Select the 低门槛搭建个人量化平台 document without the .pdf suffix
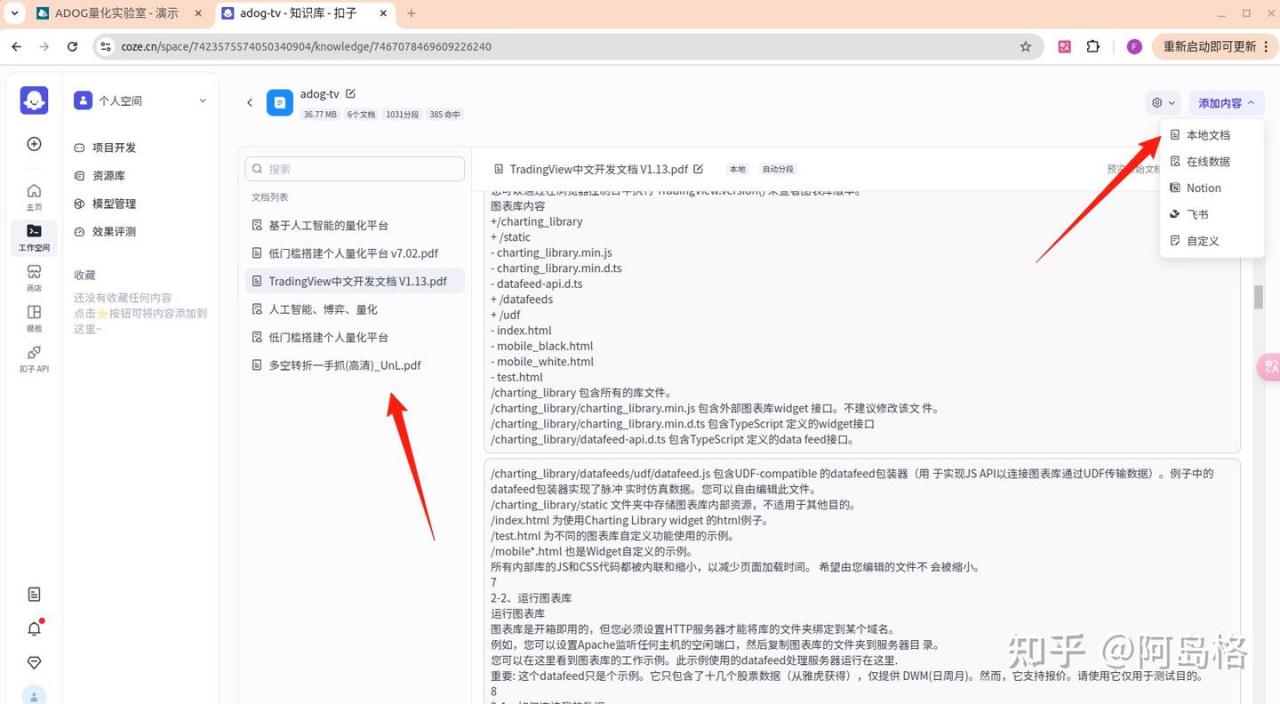 click(x=355, y=337)
